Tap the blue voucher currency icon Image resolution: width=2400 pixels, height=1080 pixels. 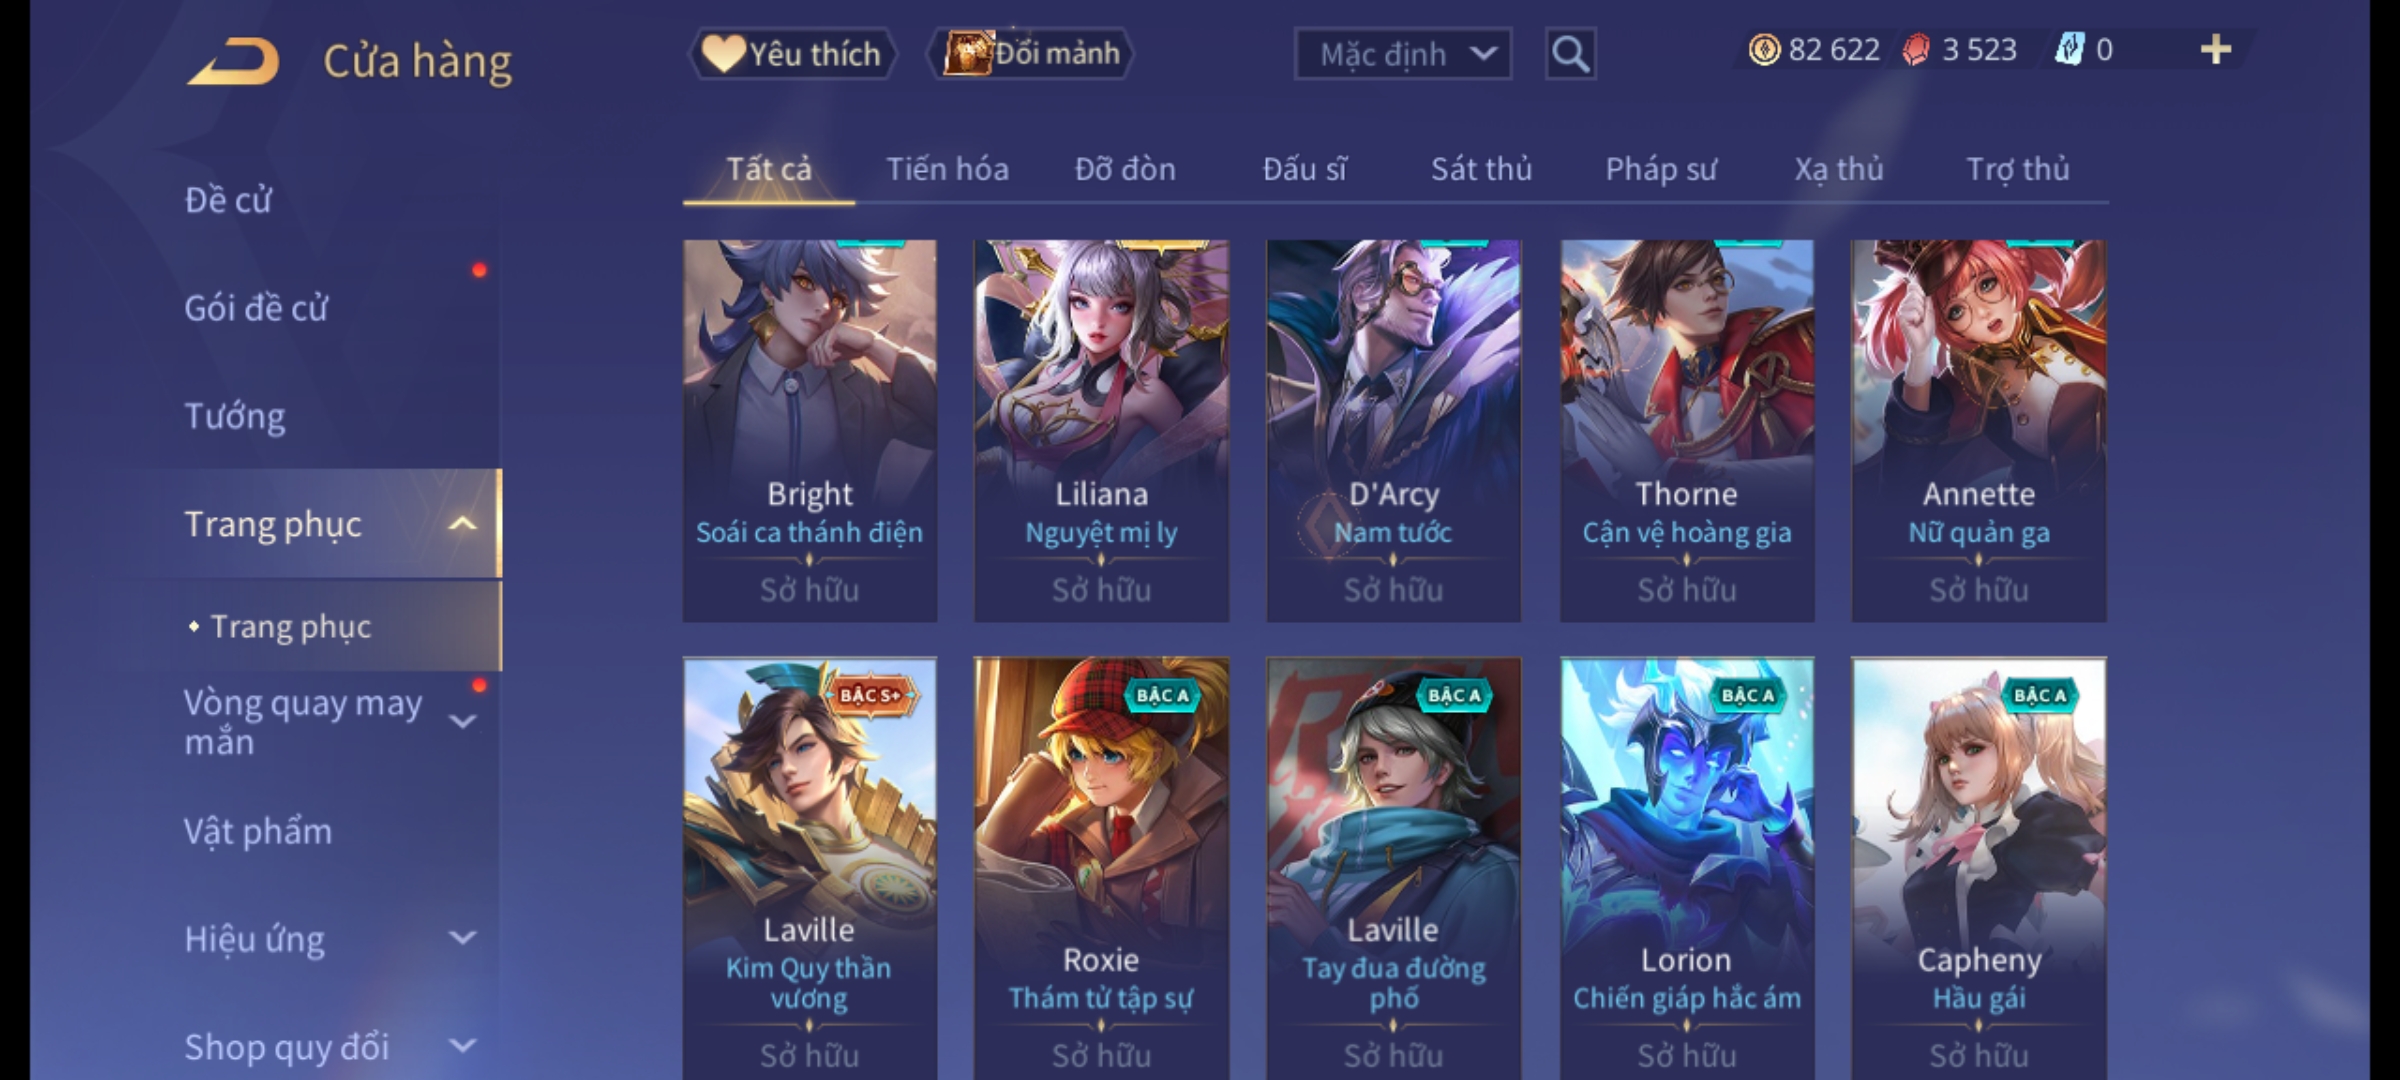[2069, 50]
